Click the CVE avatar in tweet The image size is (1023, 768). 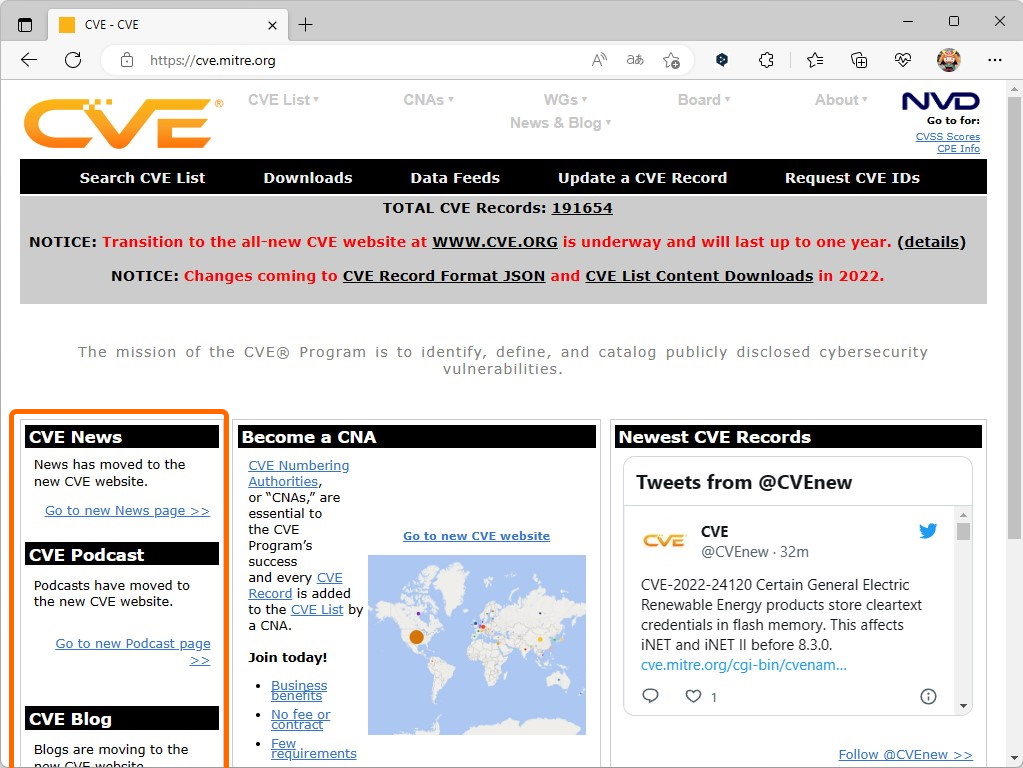click(x=664, y=540)
